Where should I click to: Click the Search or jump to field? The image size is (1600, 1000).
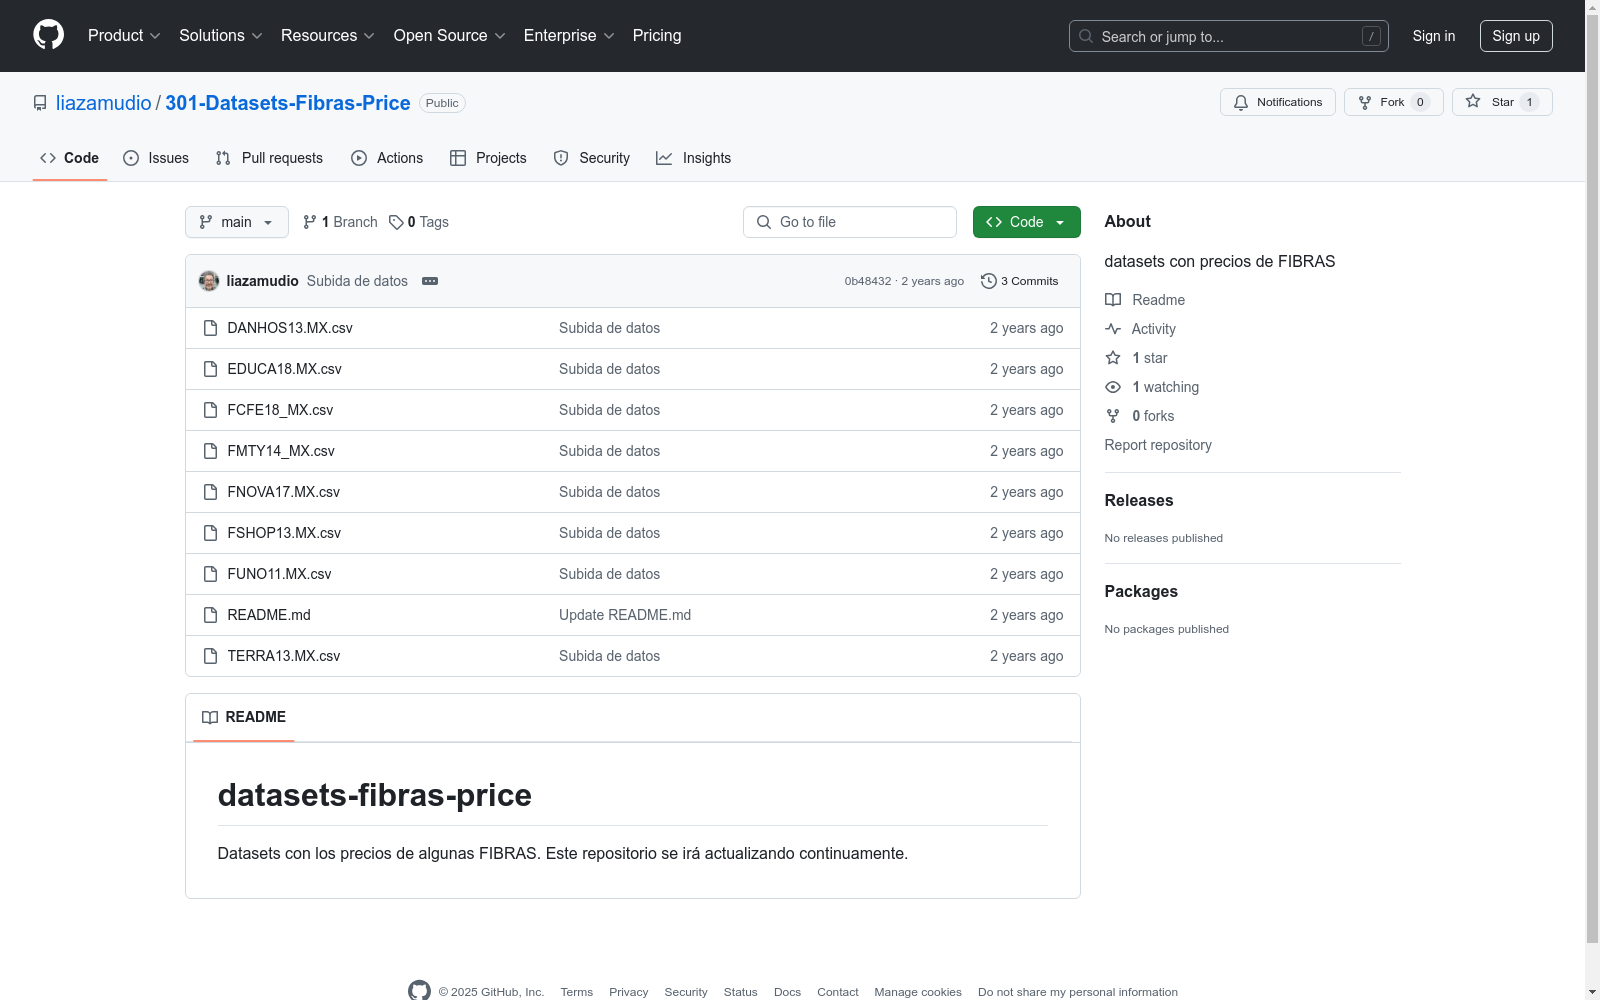pyautogui.click(x=1229, y=36)
